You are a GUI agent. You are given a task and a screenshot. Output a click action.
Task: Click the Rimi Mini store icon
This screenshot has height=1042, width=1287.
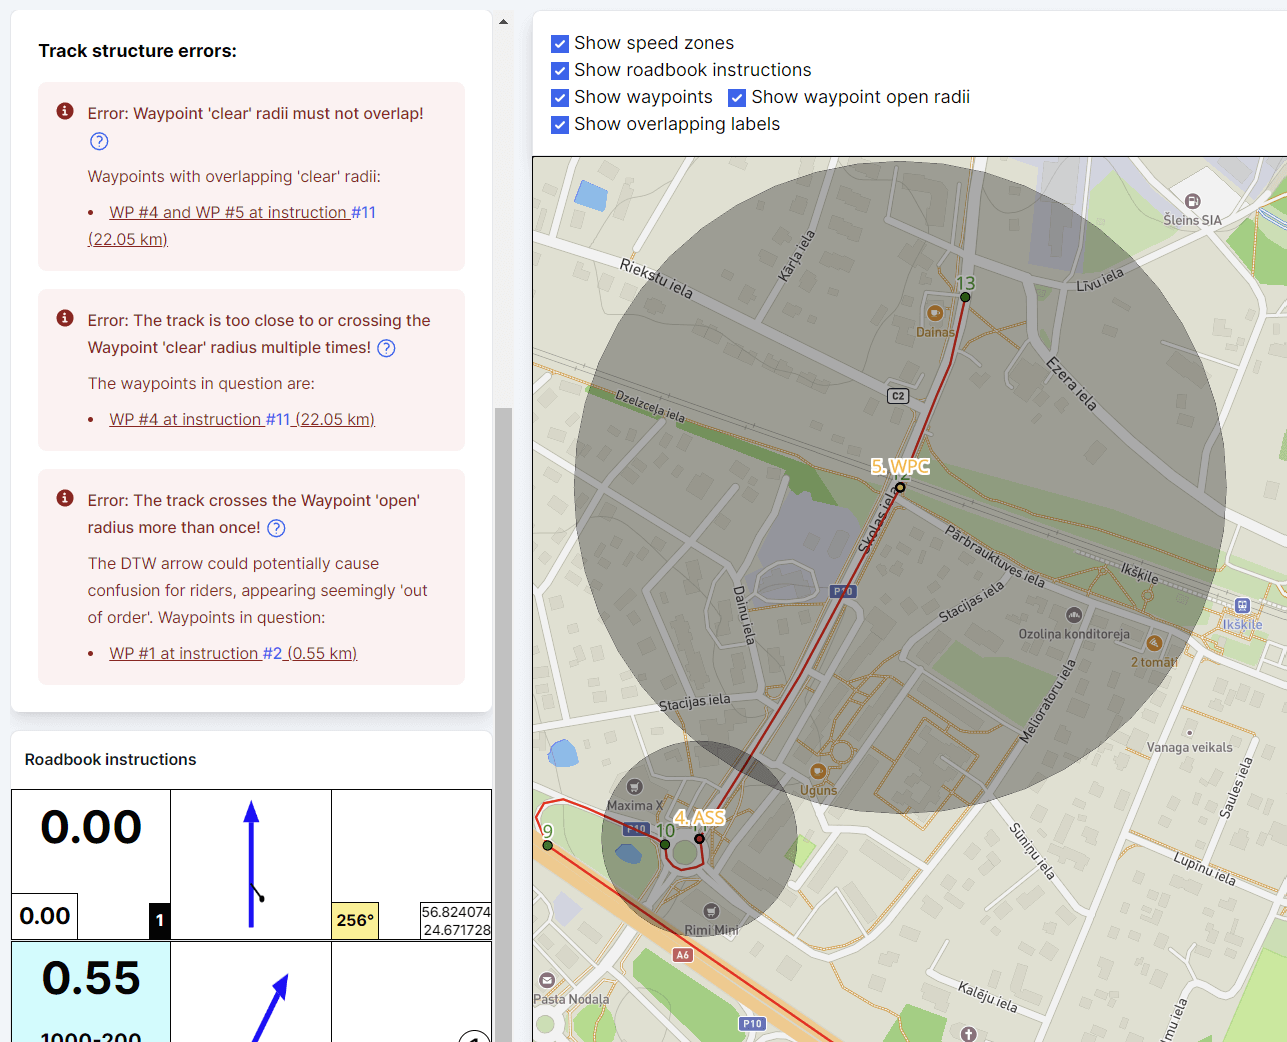tap(713, 911)
